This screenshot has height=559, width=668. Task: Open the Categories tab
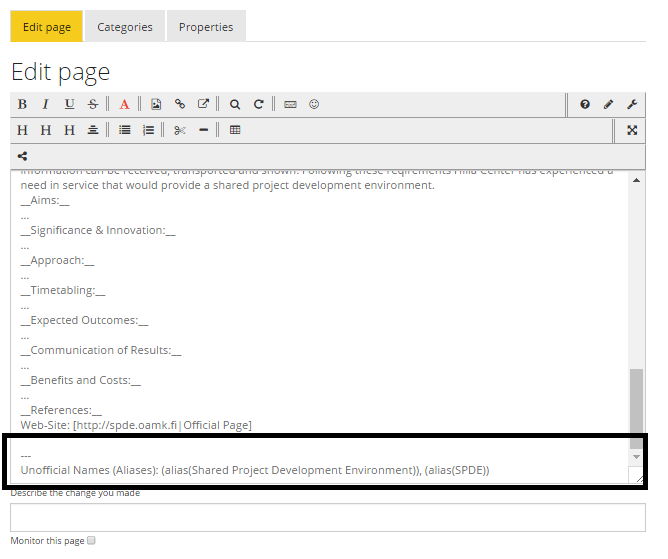coord(125,27)
